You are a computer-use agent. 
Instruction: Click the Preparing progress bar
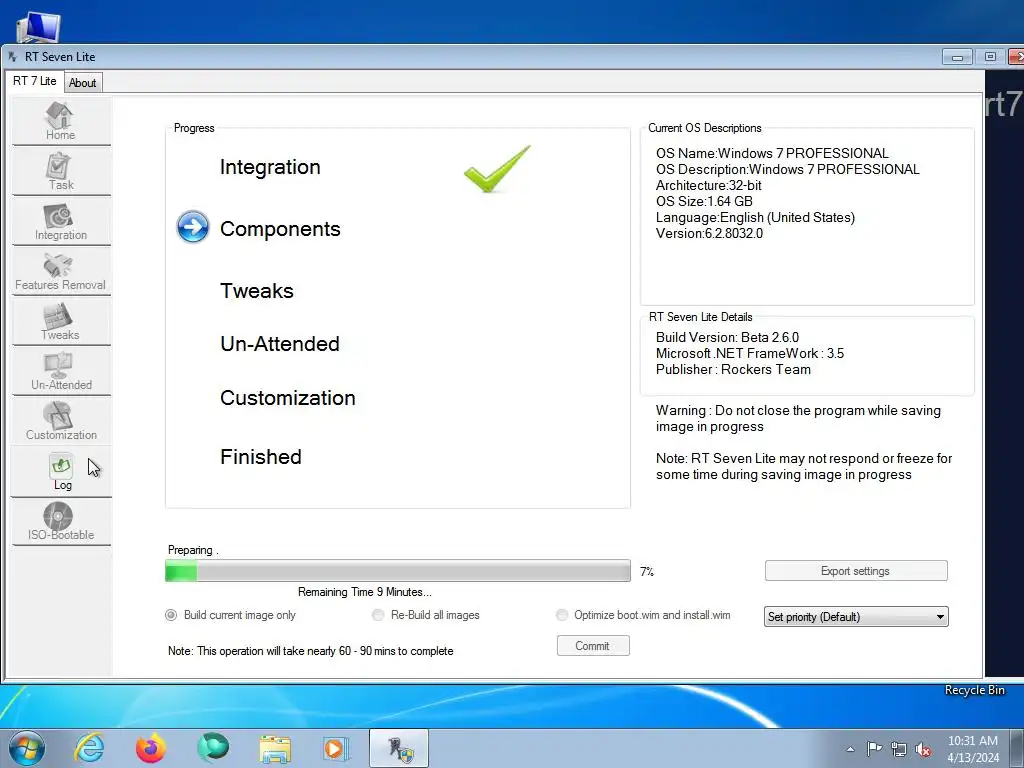point(398,571)
